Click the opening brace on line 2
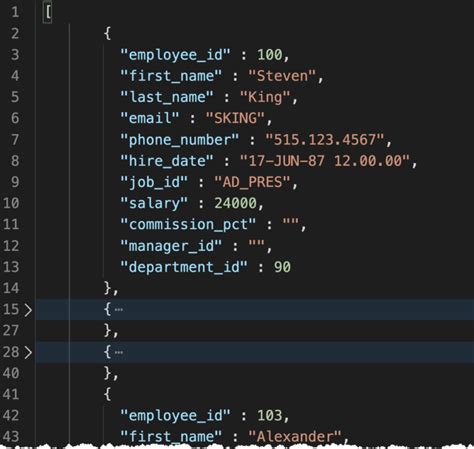Viewport: 474px width, 449px height. click(x=107, y=33)
